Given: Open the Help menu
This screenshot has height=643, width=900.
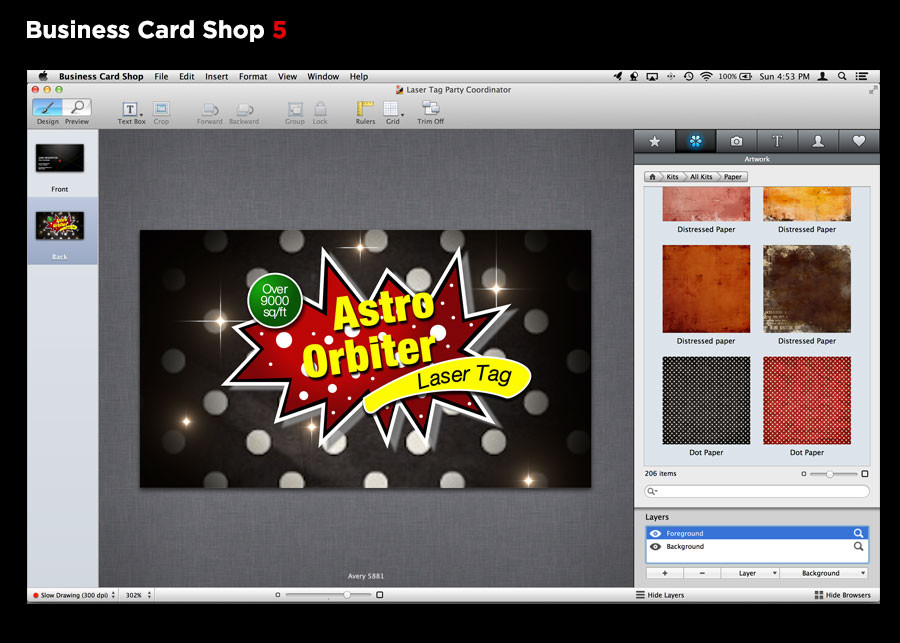Looking at the screenshot, I should click(359, 76).
